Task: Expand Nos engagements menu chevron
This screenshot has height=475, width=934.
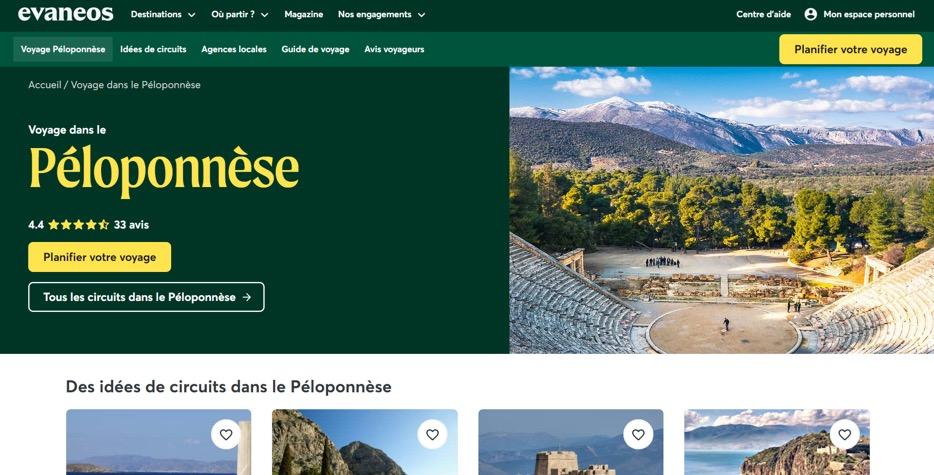Action: [422, 15]
